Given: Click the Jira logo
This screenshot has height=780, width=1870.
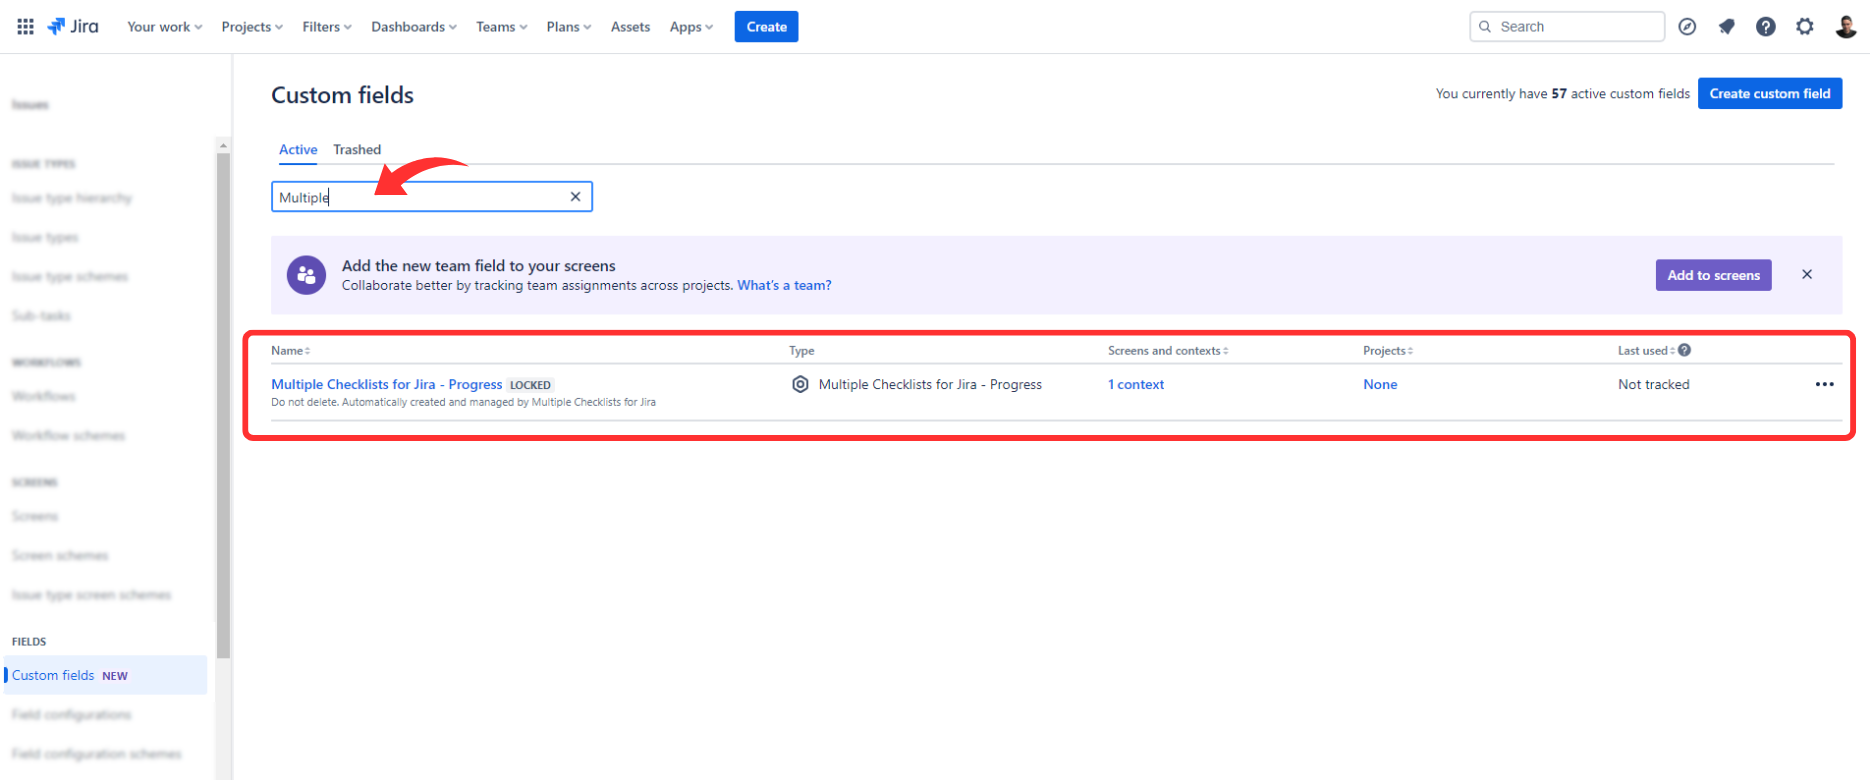Looking at the screenshot, I should point(73,27).
